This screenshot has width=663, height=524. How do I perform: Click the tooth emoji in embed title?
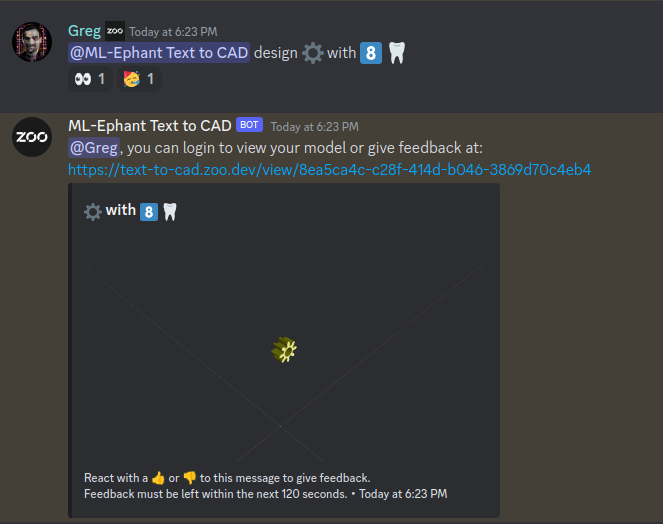point(170,212)
